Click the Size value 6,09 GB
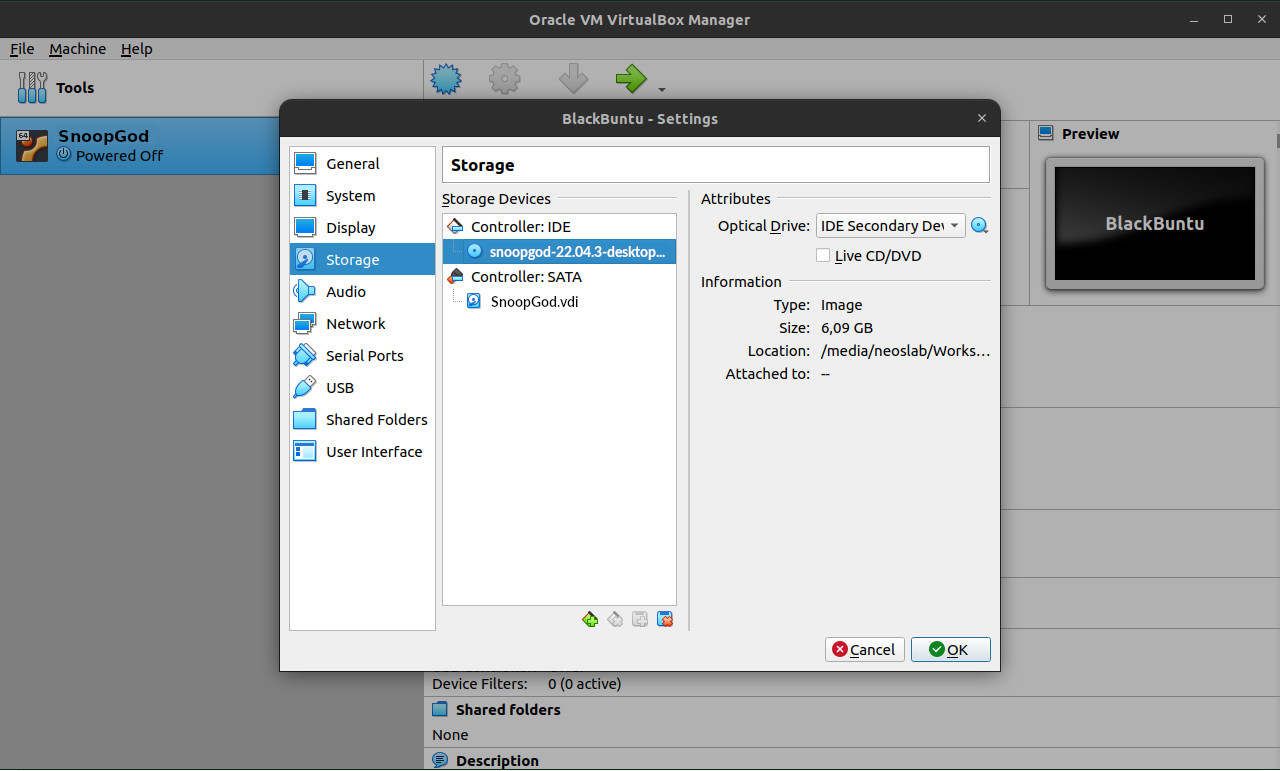This screenshot has width=1280, height=771. point(847,328)
